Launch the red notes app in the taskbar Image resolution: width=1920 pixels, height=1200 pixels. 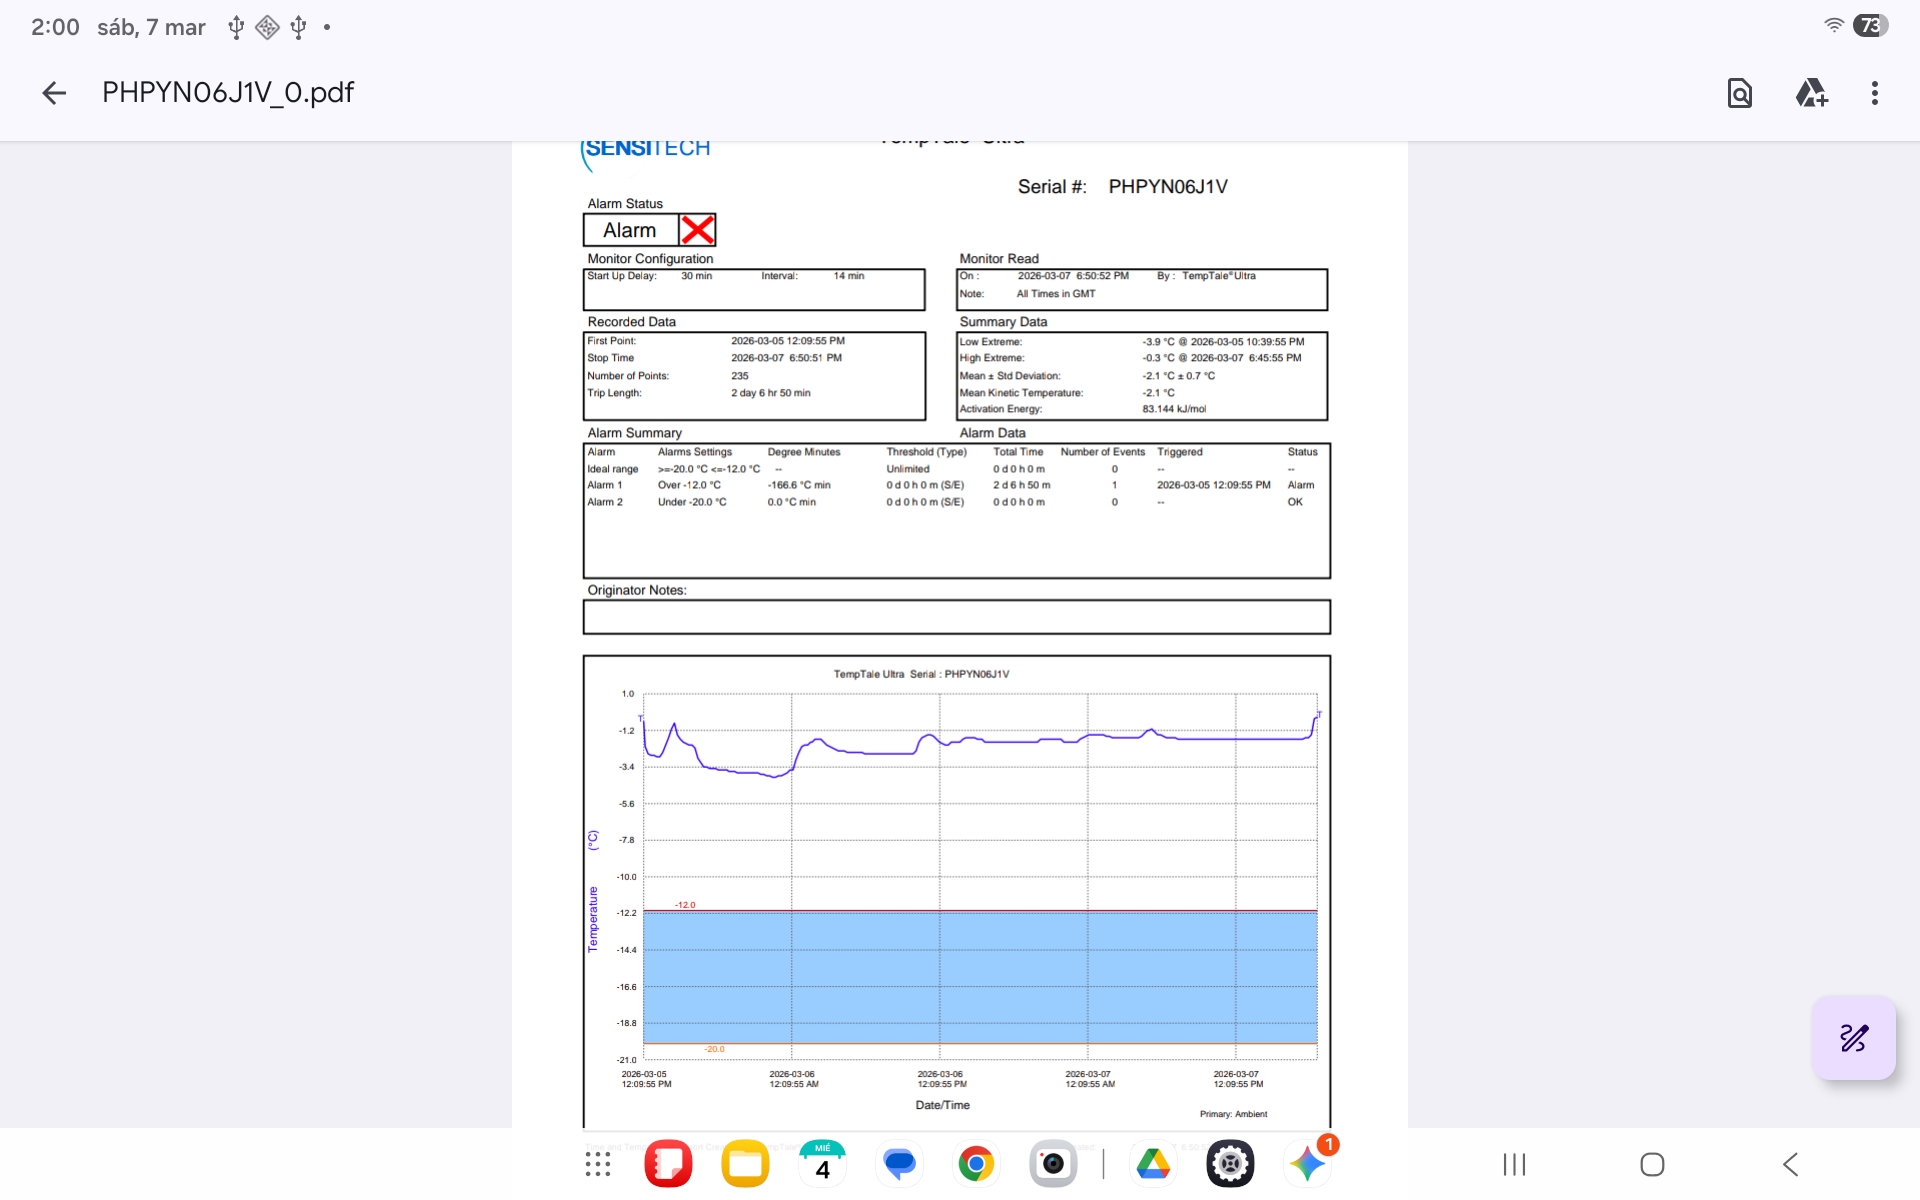click(669, 1164)
